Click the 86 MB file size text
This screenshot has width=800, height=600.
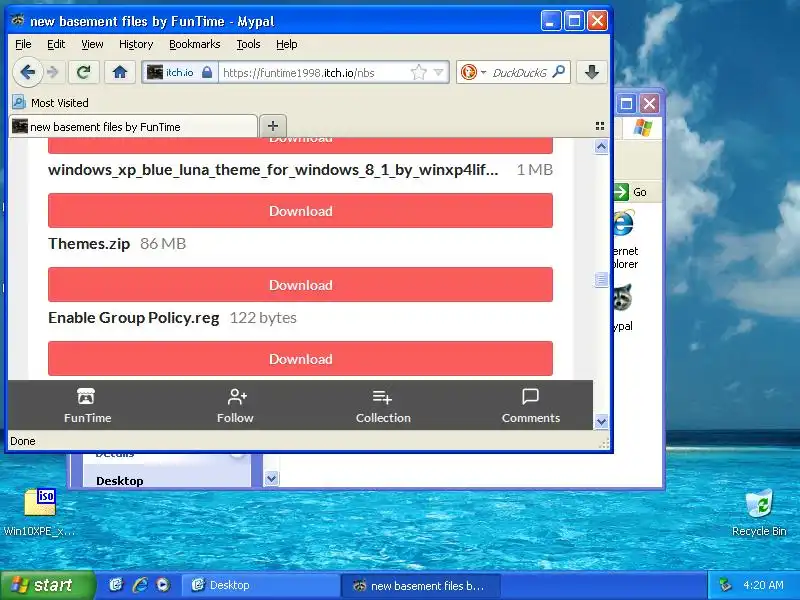coord(163,243)
